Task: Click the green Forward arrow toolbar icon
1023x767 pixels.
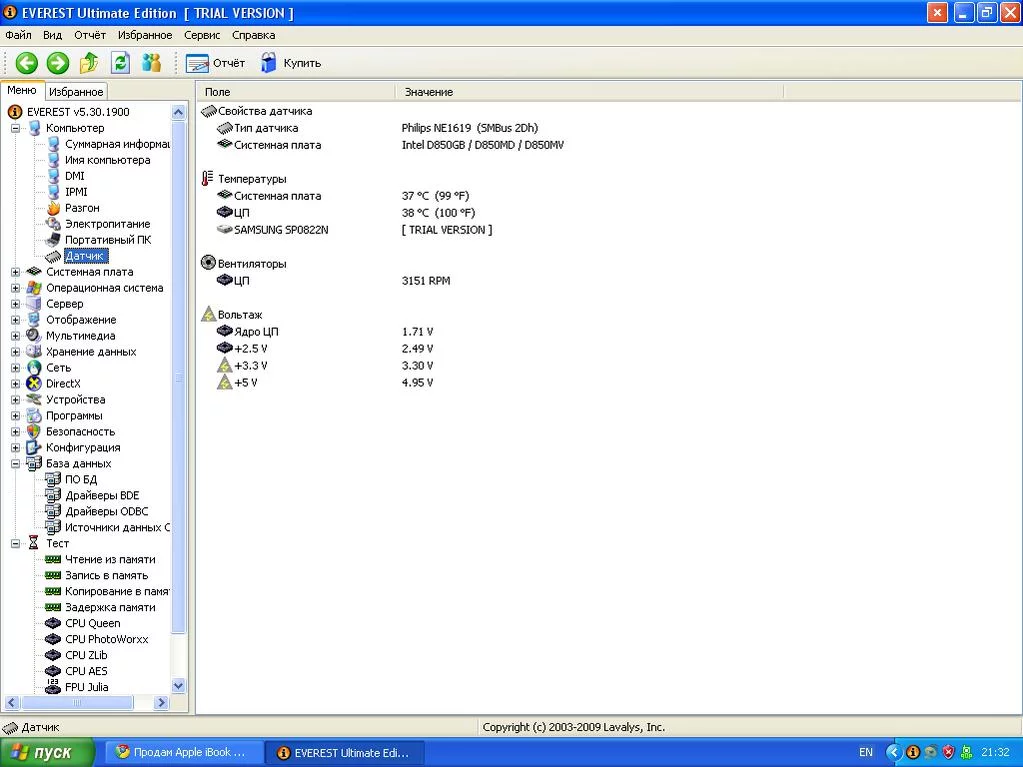Action: [57, 63]
